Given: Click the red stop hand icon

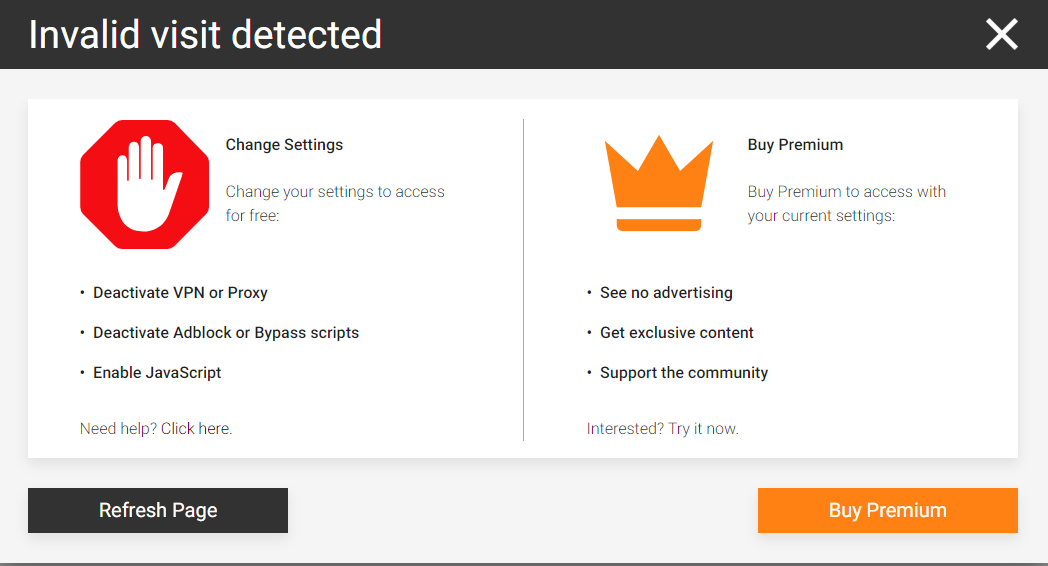Looking at the screenshot, I should click(144, 184).
